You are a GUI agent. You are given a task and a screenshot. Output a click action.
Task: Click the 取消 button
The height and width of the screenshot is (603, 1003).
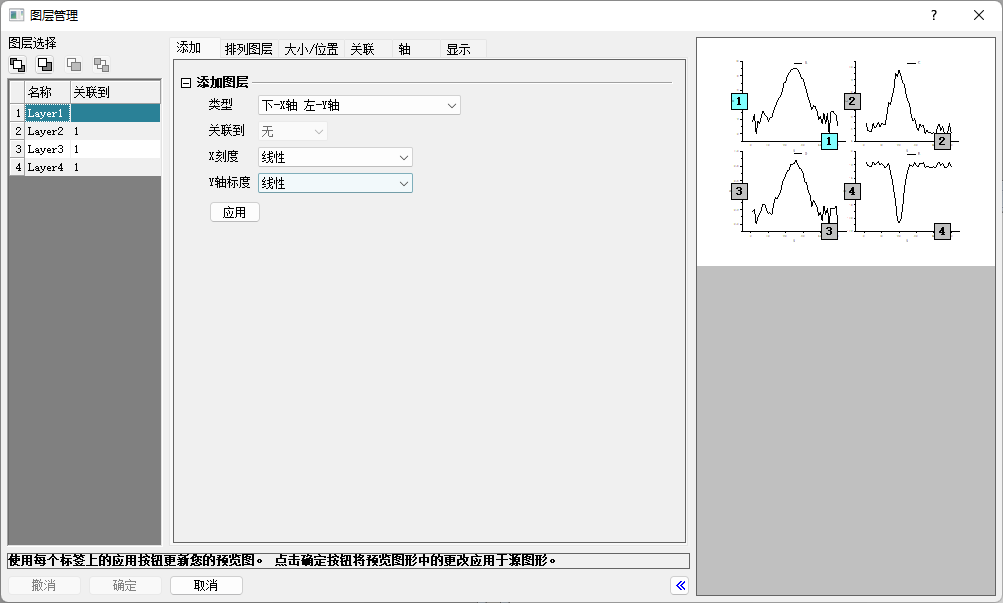tap(206, 586)
